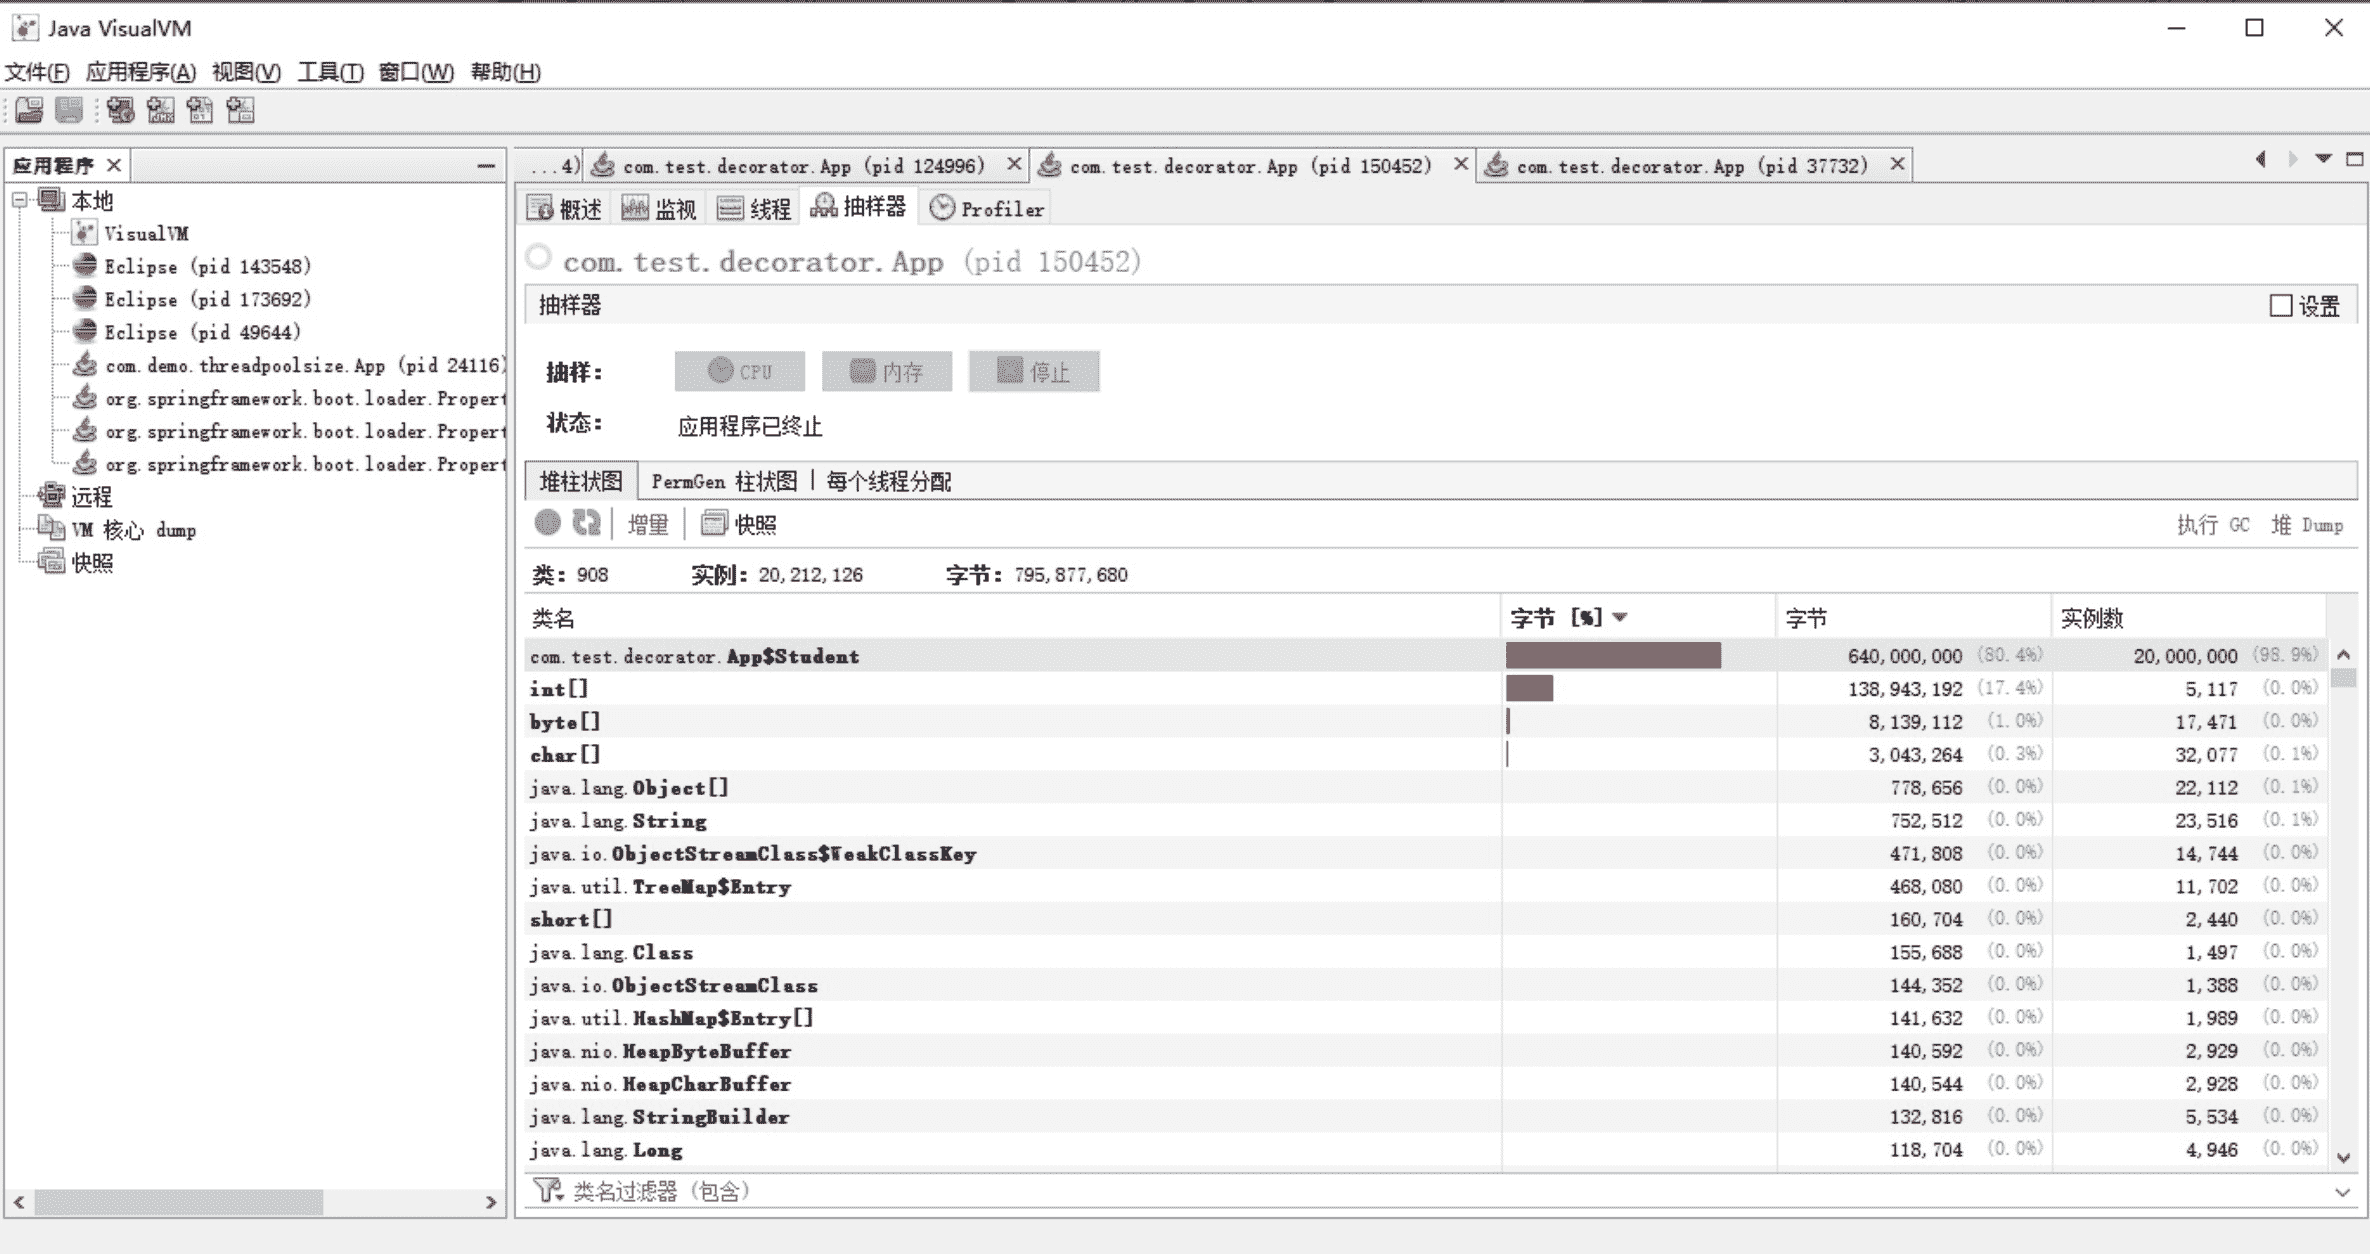Viewport: 2370px width, 1254px height.
Task: Collapse the 本地 local tree node
Action: point(20,201)
